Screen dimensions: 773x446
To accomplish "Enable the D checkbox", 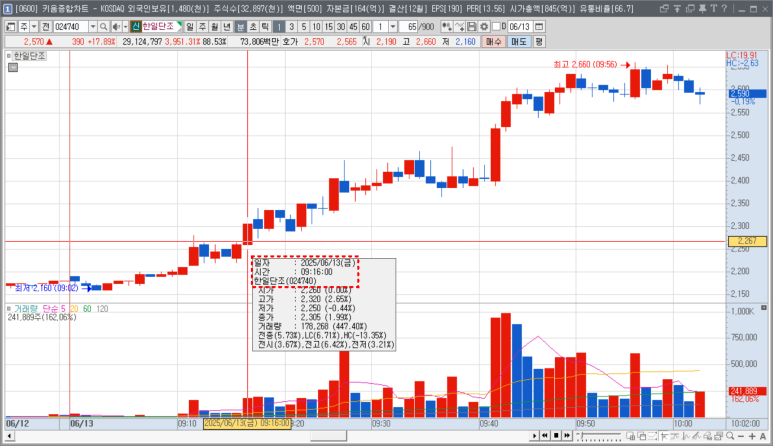I will tap(496, 27).
